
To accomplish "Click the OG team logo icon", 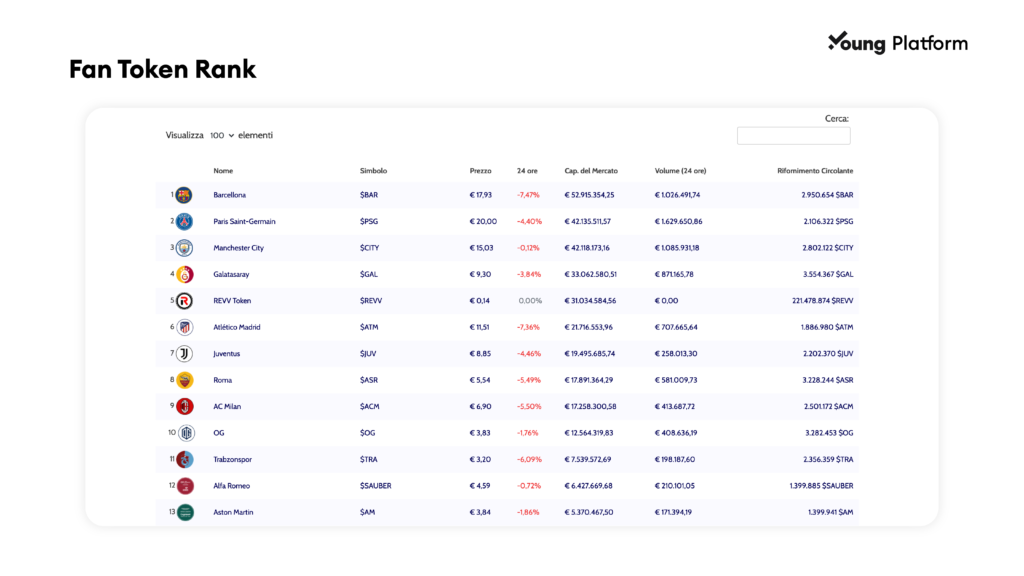I will coord(186,433).
